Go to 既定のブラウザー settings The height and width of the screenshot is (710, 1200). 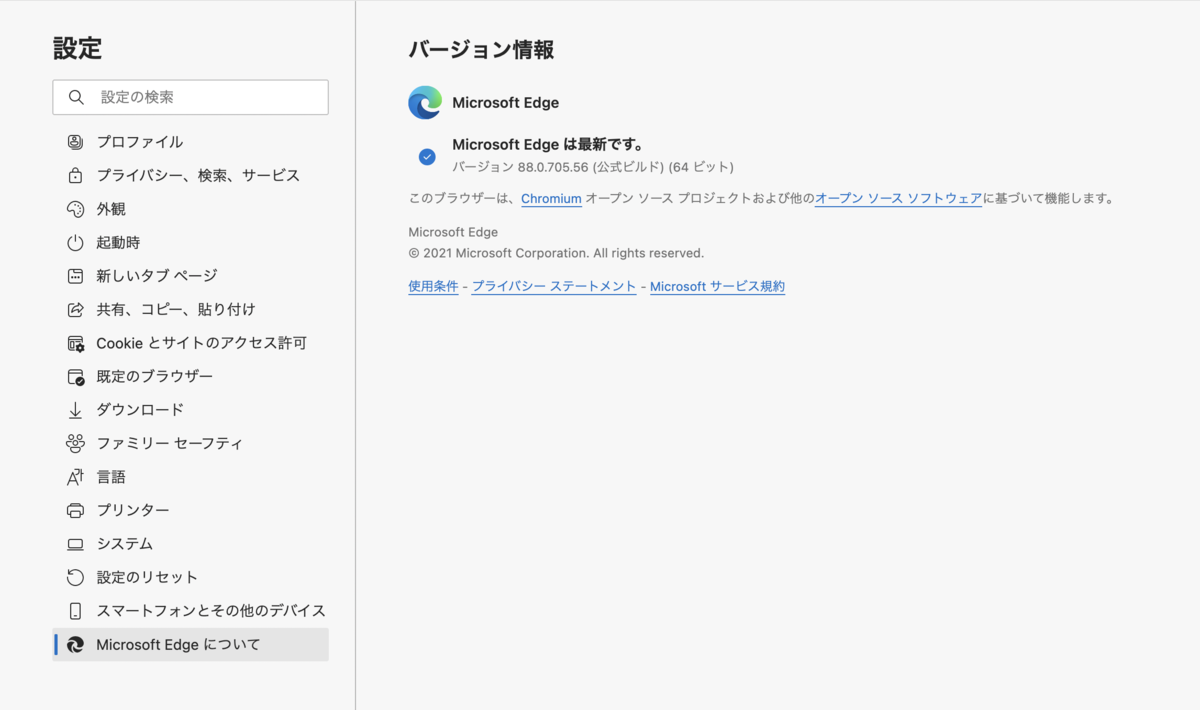click(190, 376)
